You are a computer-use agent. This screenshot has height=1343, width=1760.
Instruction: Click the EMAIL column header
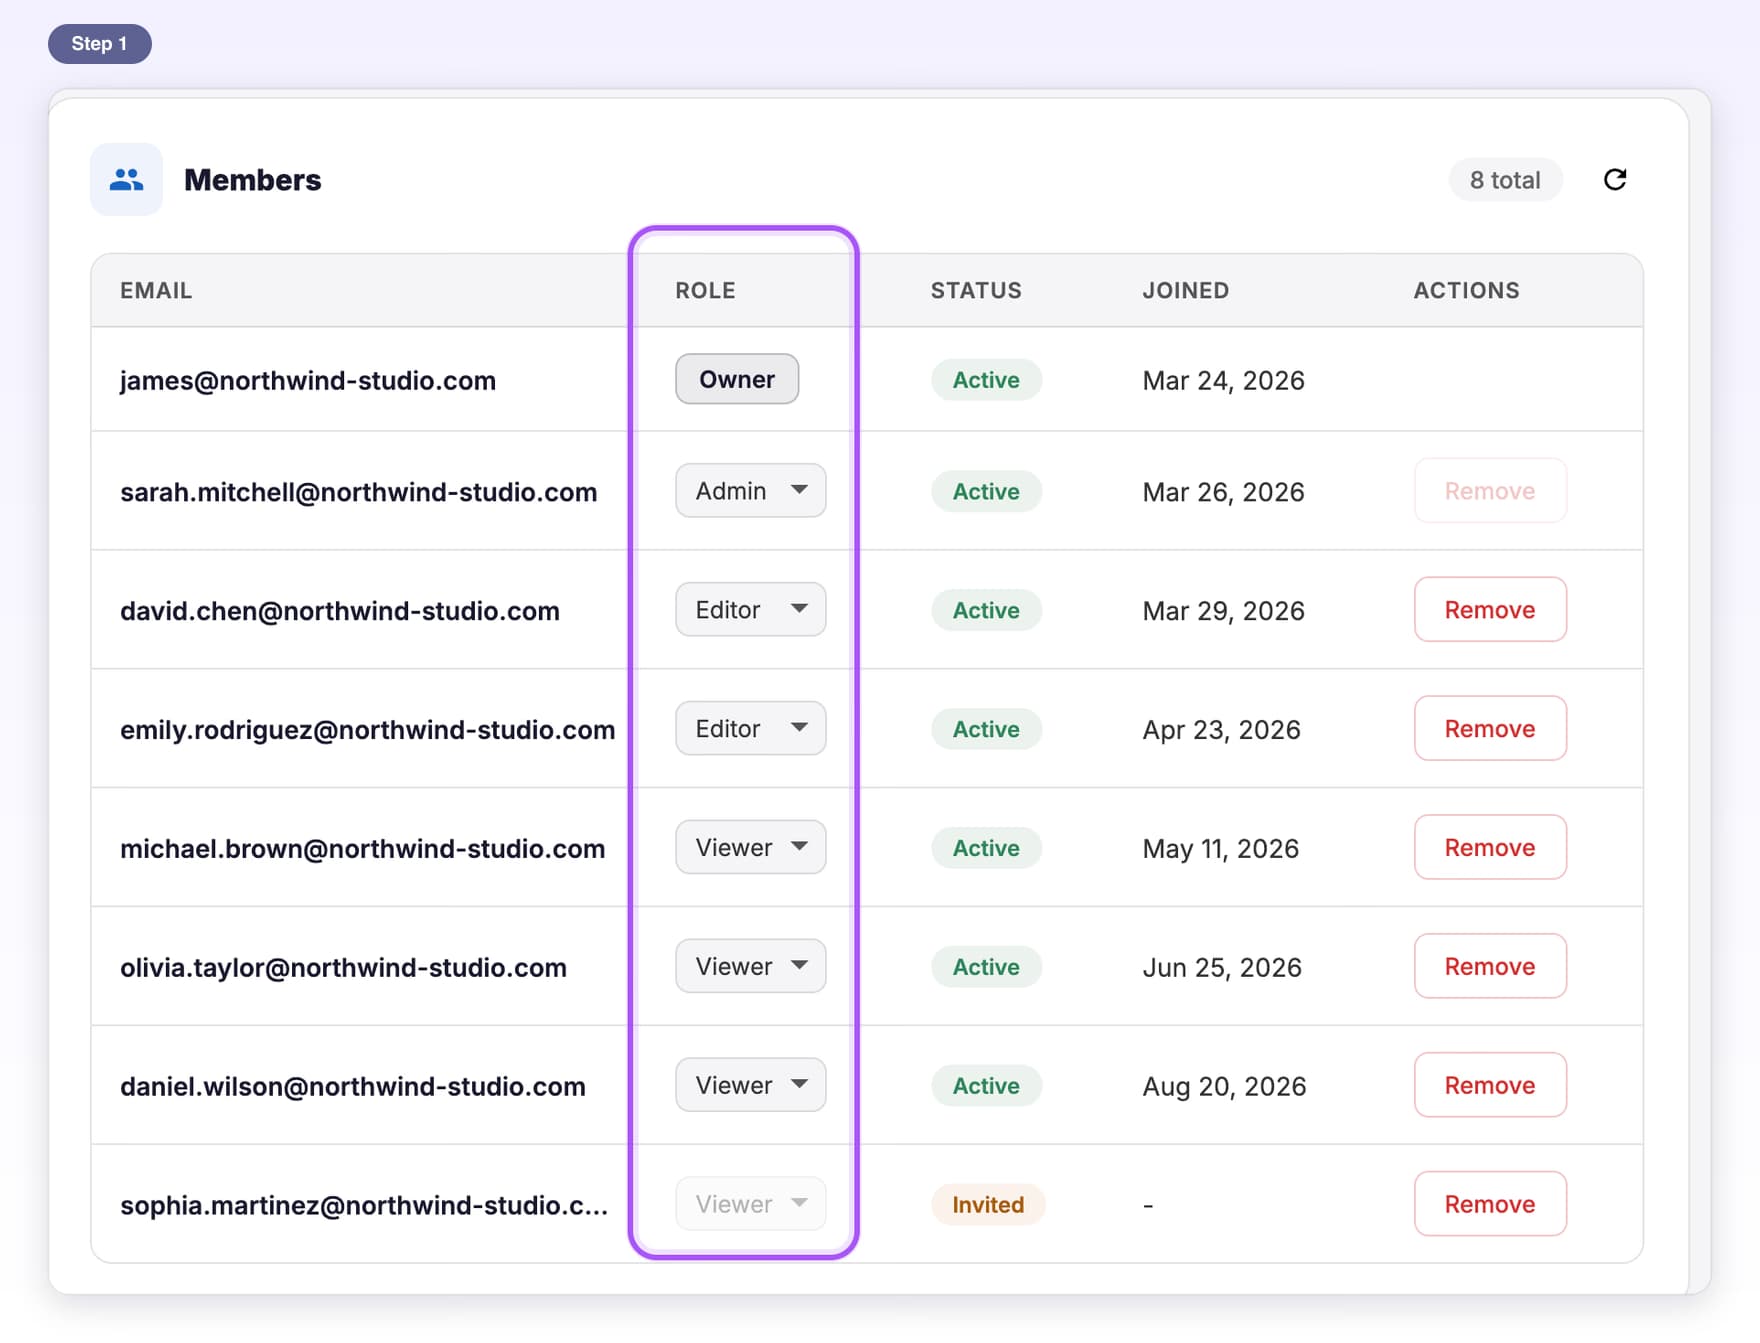[156, 291]
